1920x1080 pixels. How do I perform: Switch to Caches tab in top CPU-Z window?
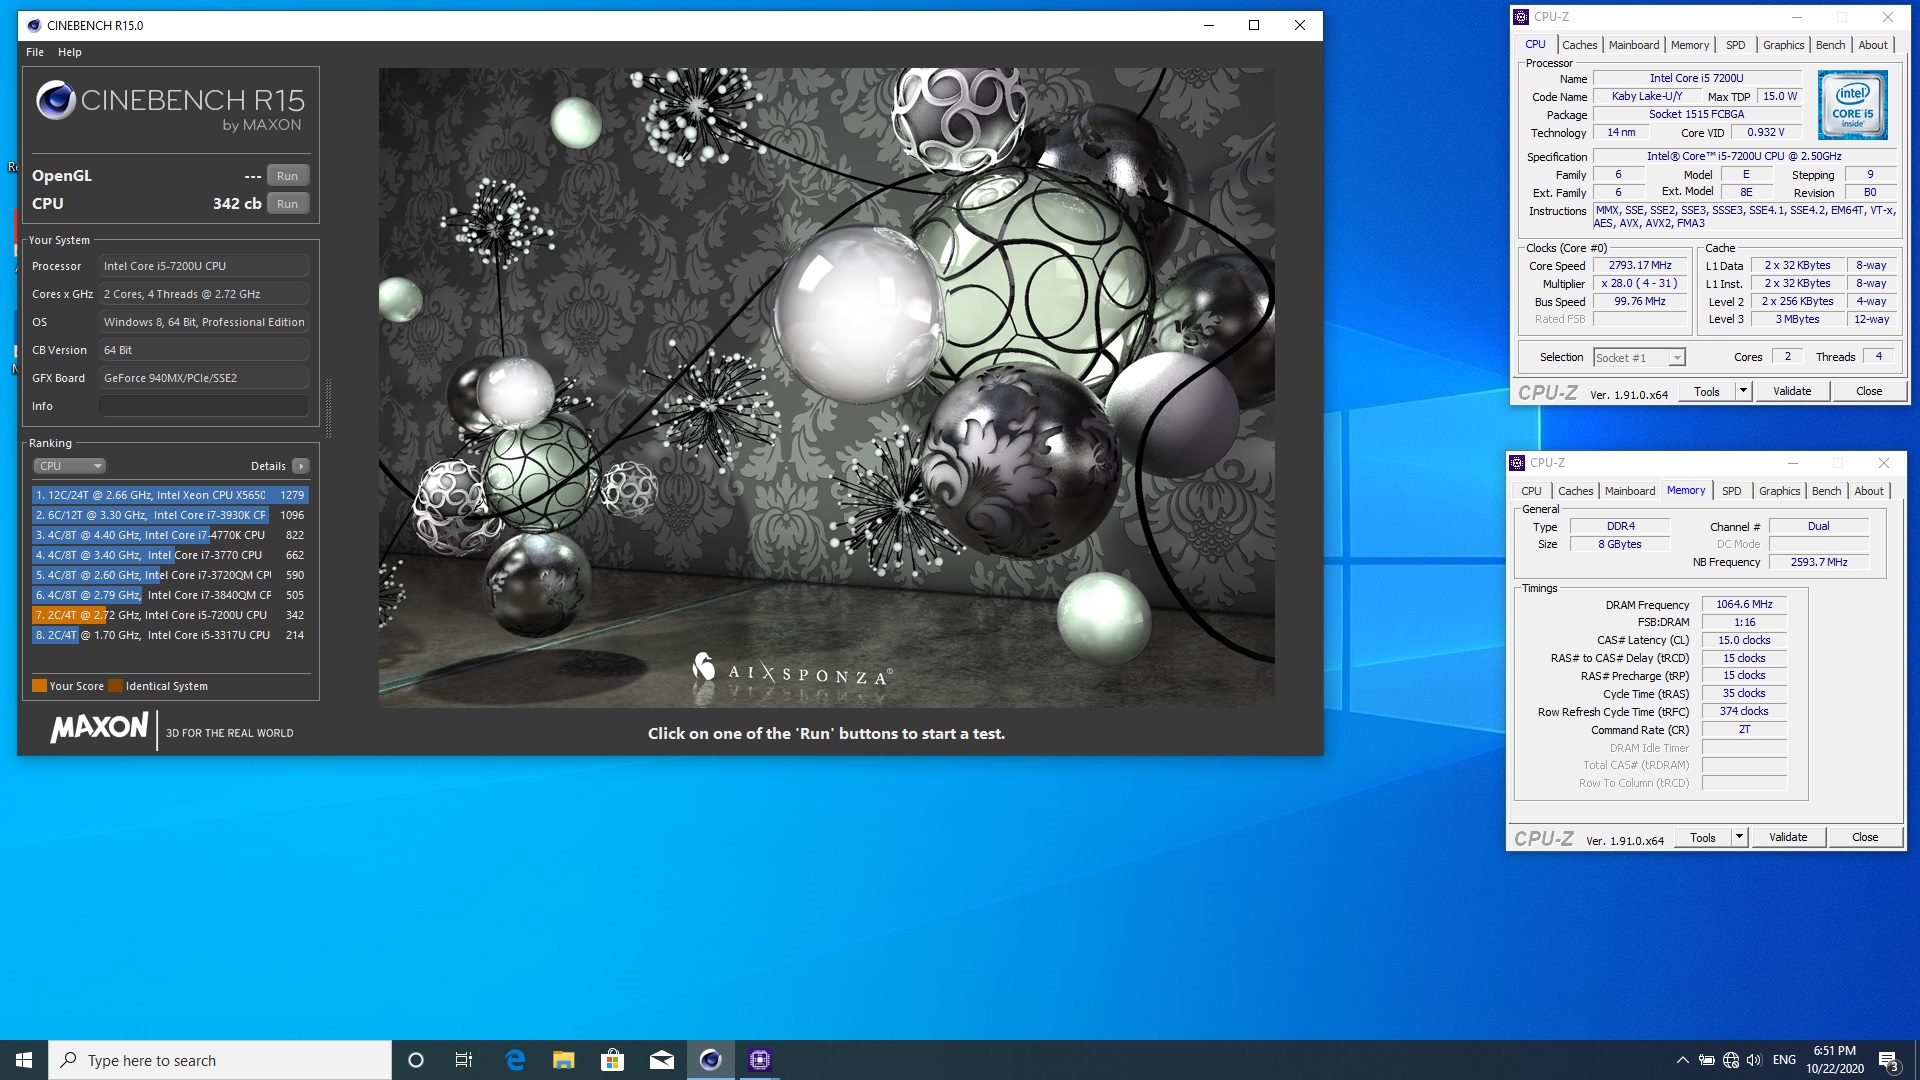tap(1580, 45)
